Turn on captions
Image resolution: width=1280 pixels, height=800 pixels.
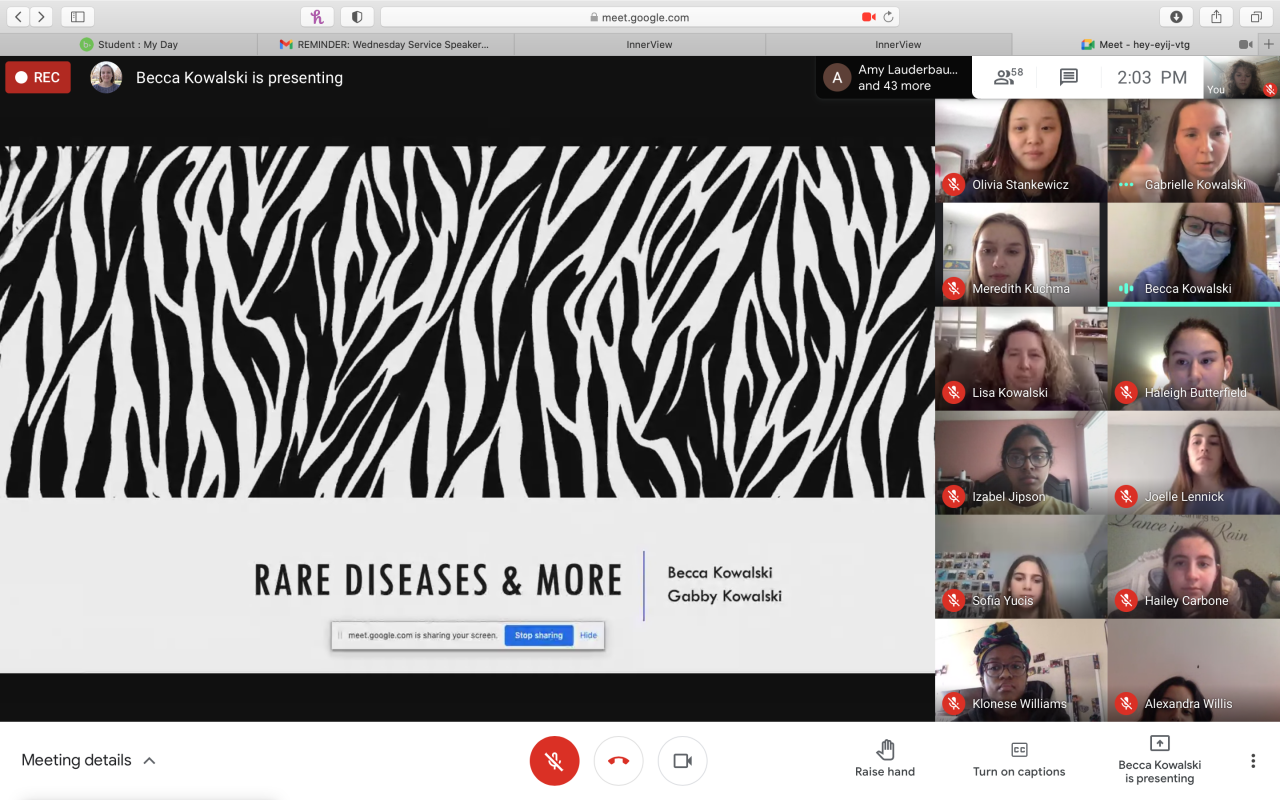[1018, 759]
